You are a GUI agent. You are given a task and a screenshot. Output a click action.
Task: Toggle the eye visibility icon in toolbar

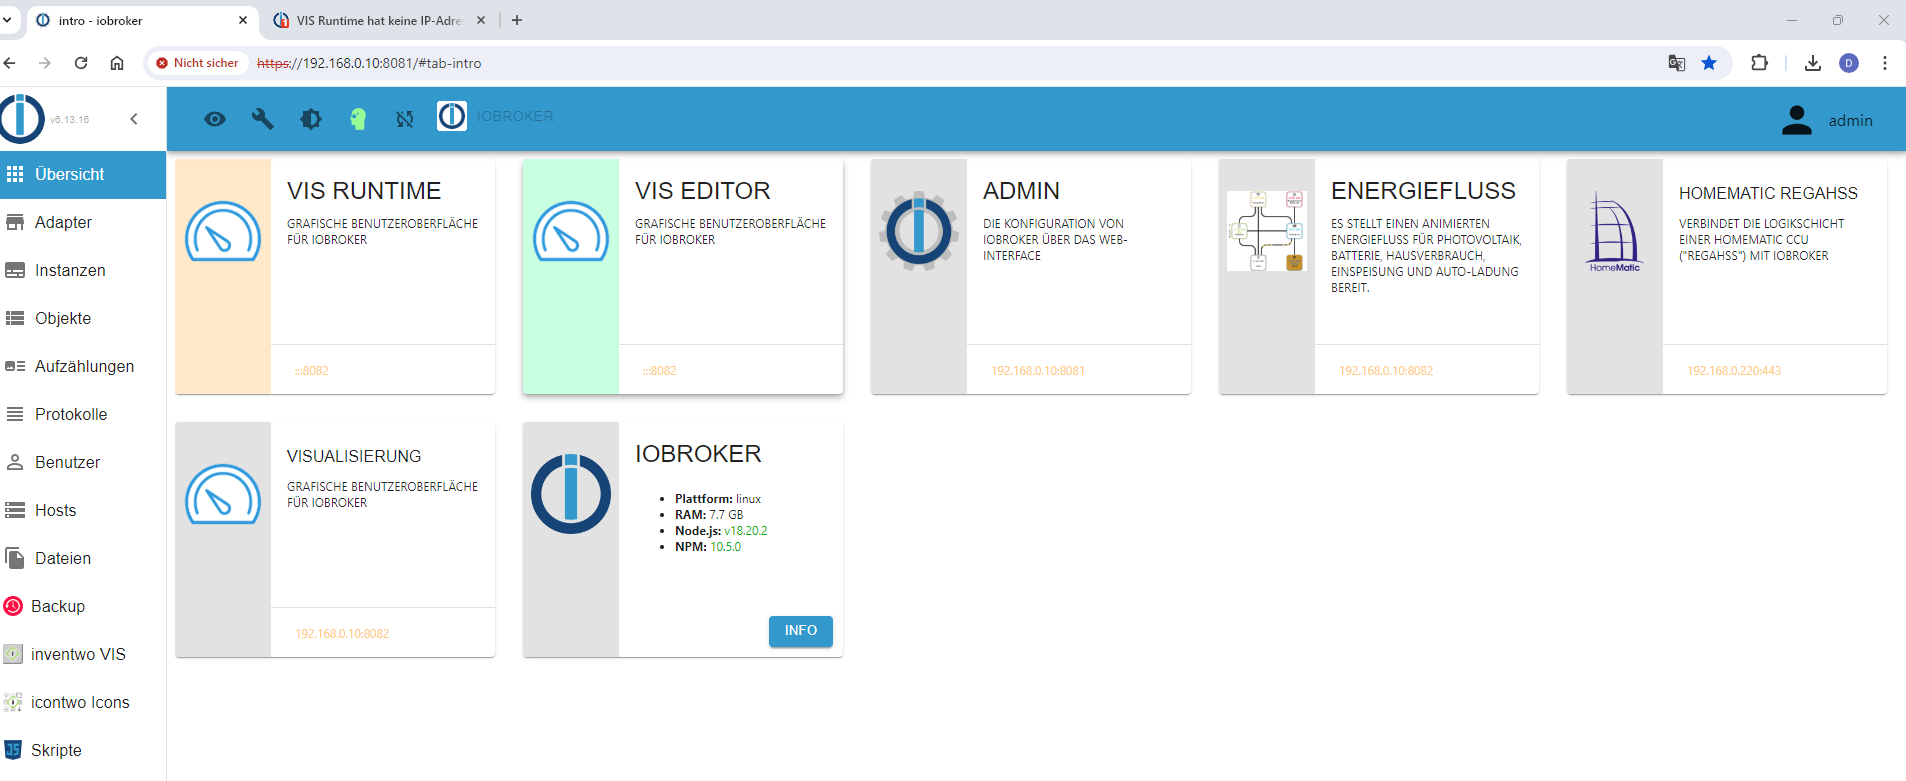click(215, 119)
